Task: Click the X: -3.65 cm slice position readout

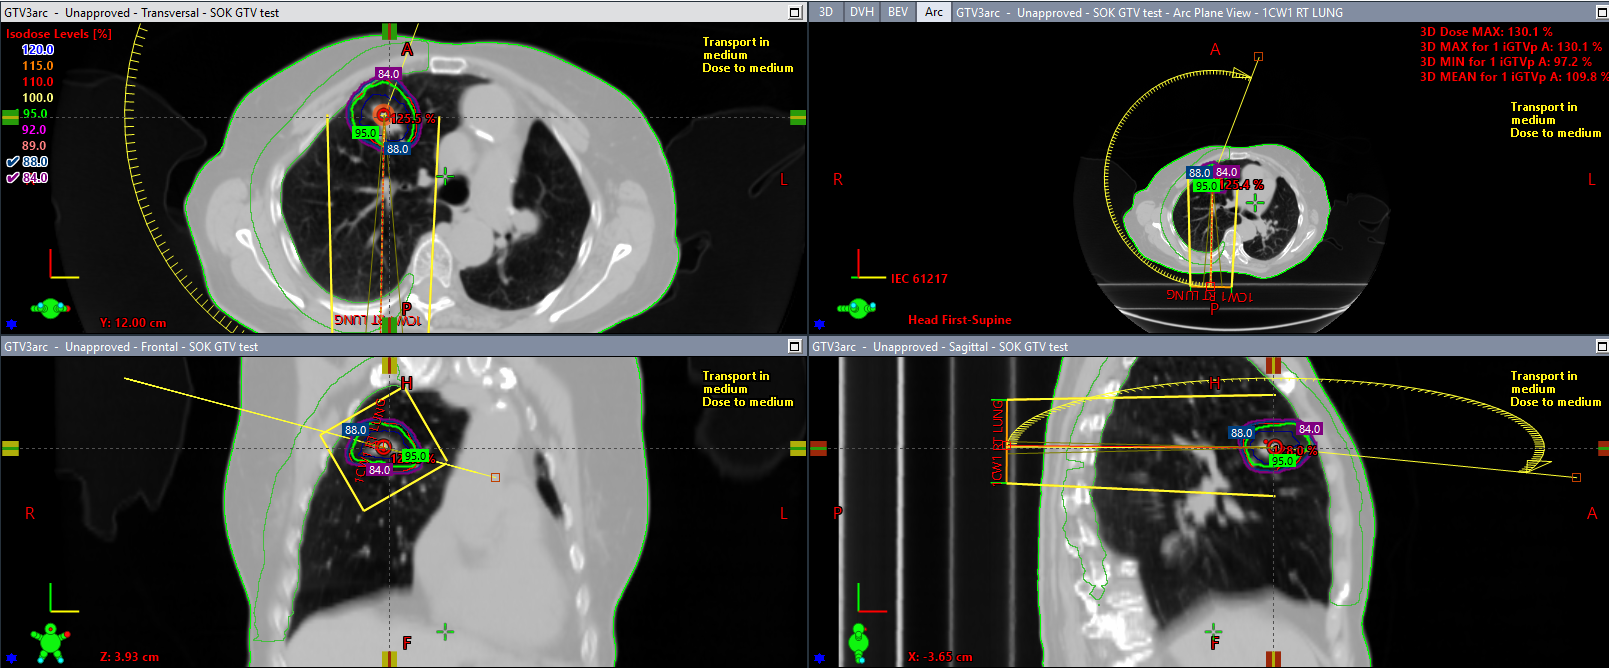Action: click(x=940, y=657)
